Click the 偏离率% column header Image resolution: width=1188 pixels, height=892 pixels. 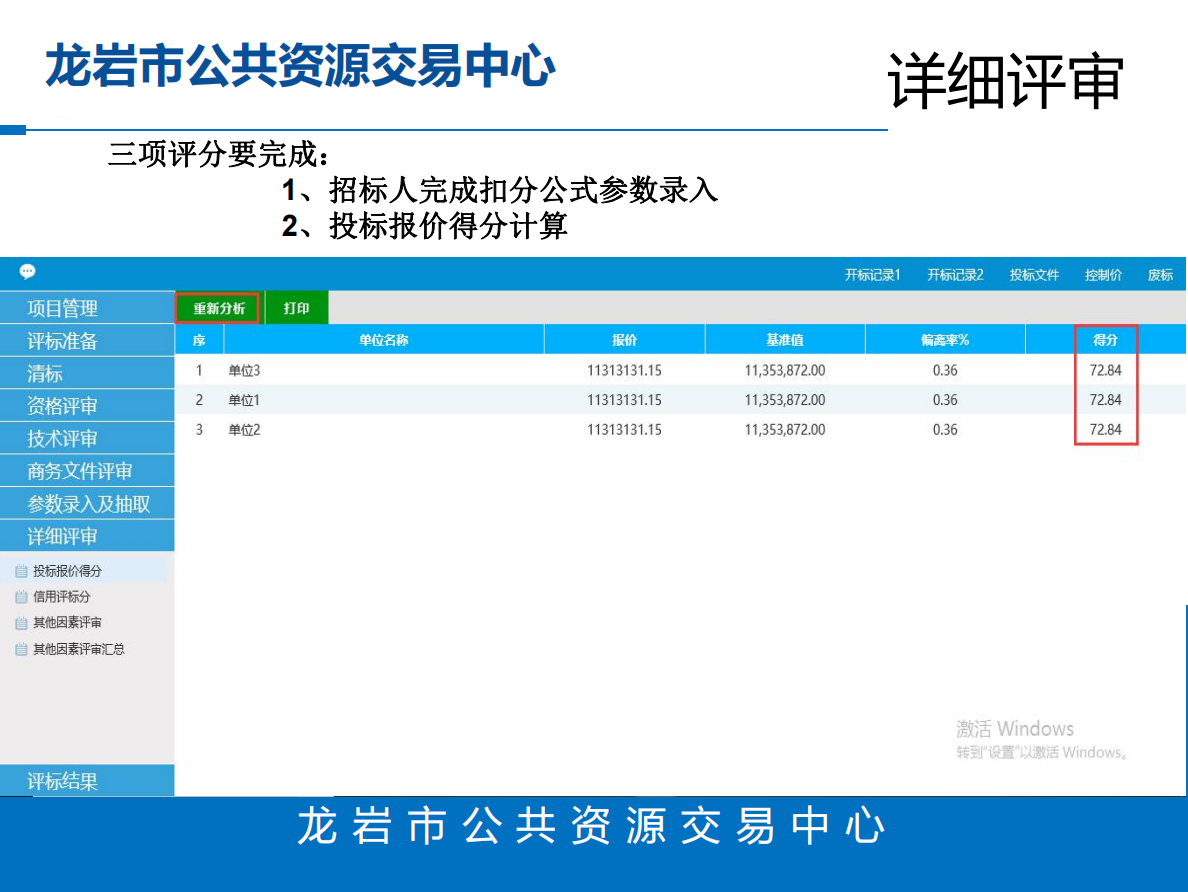tap(945, 340)
